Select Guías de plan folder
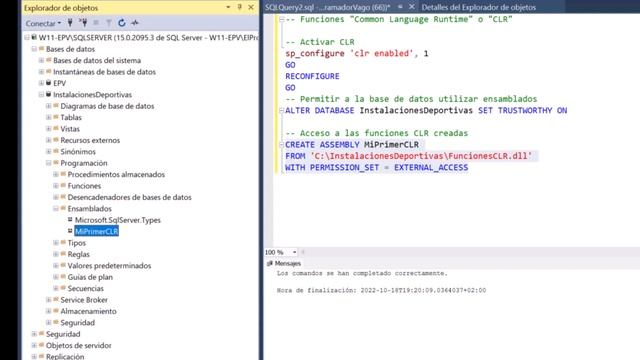Image resolution: width=640 pixels, height=360 pixels. pyautogui.click(x=90, y=278)
